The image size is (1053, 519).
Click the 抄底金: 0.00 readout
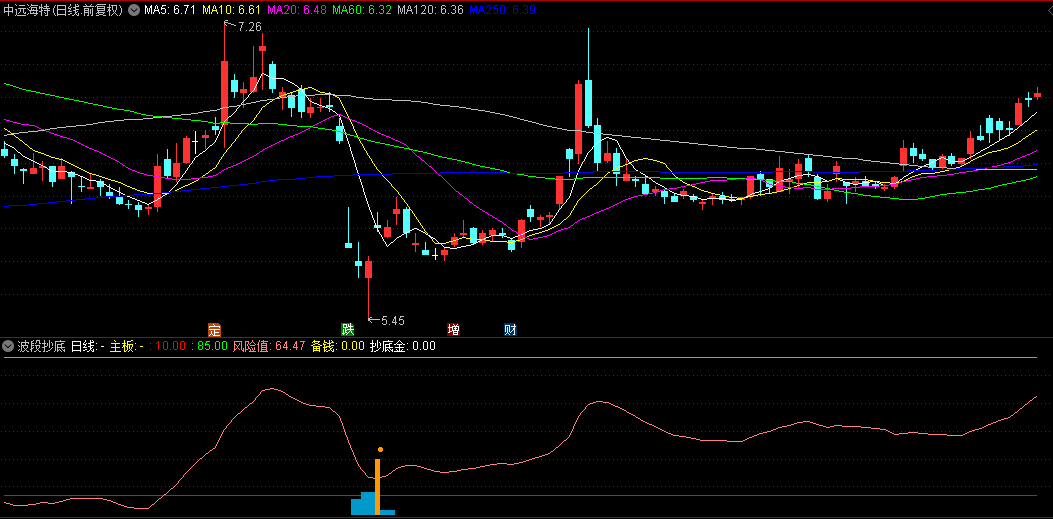[403, 346]
